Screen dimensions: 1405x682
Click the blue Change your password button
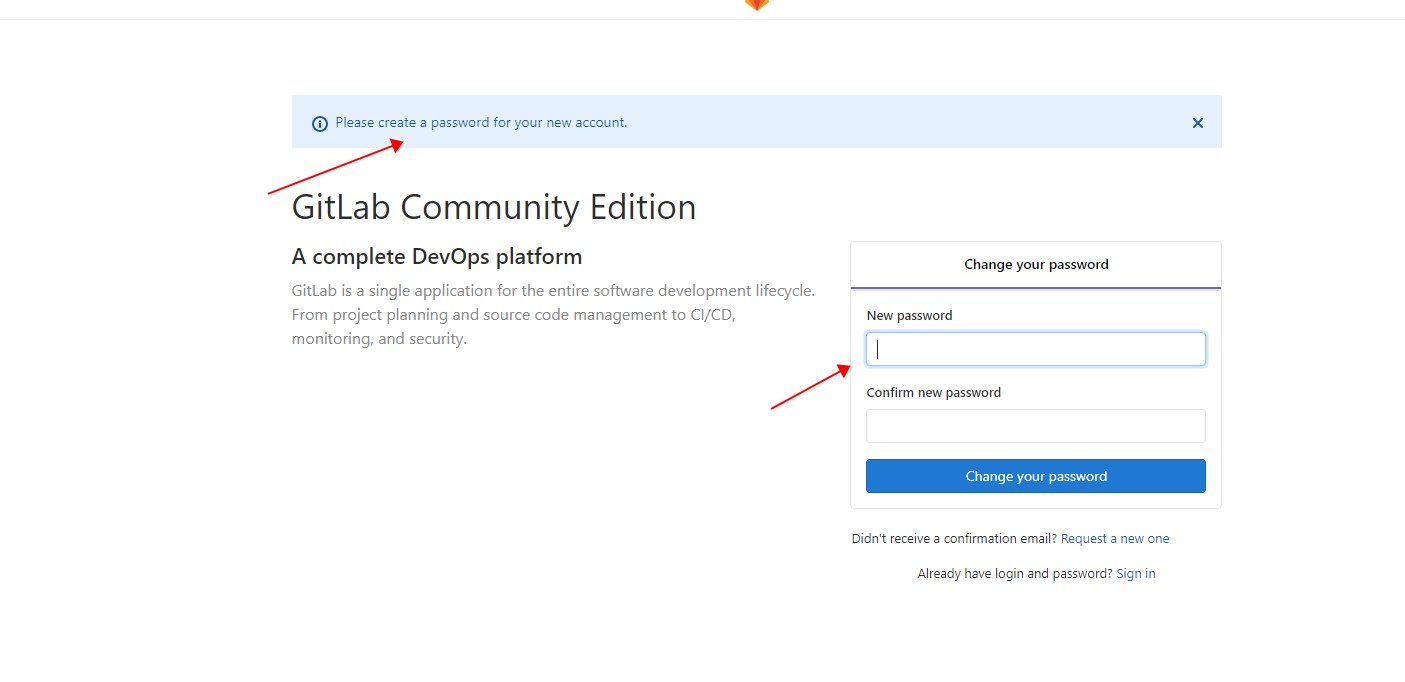pos(1035,476)
